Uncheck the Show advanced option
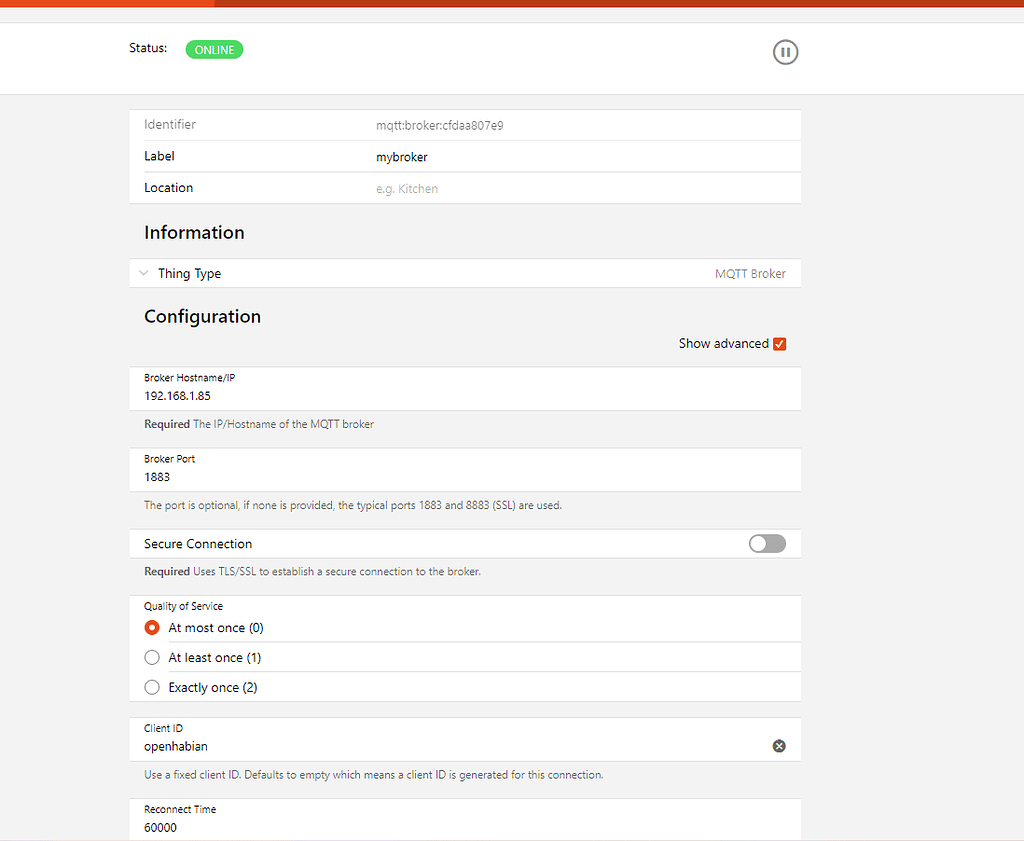Image resolution: width=1024 pixels, height=841 pixels. pyautogui.click(x=779, y=343)
